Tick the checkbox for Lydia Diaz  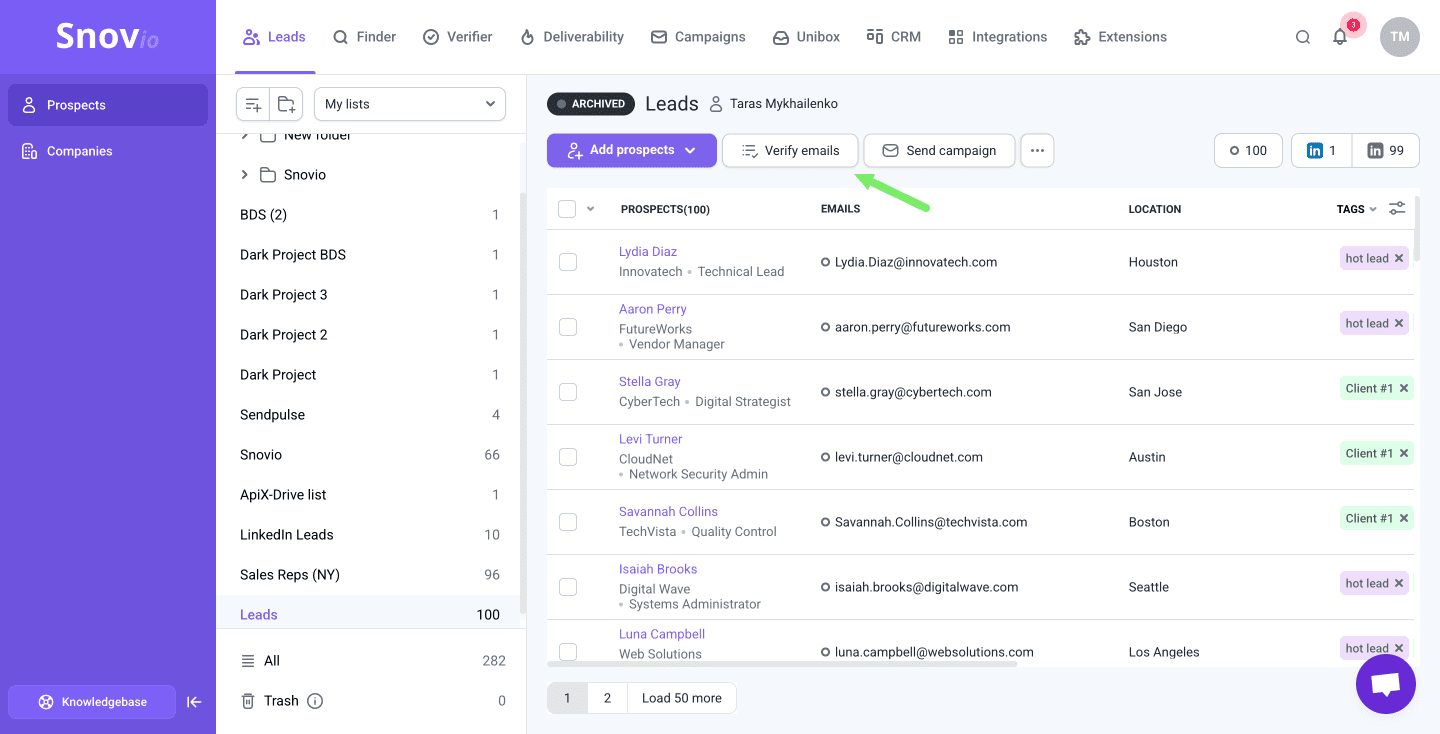(568, 262)
